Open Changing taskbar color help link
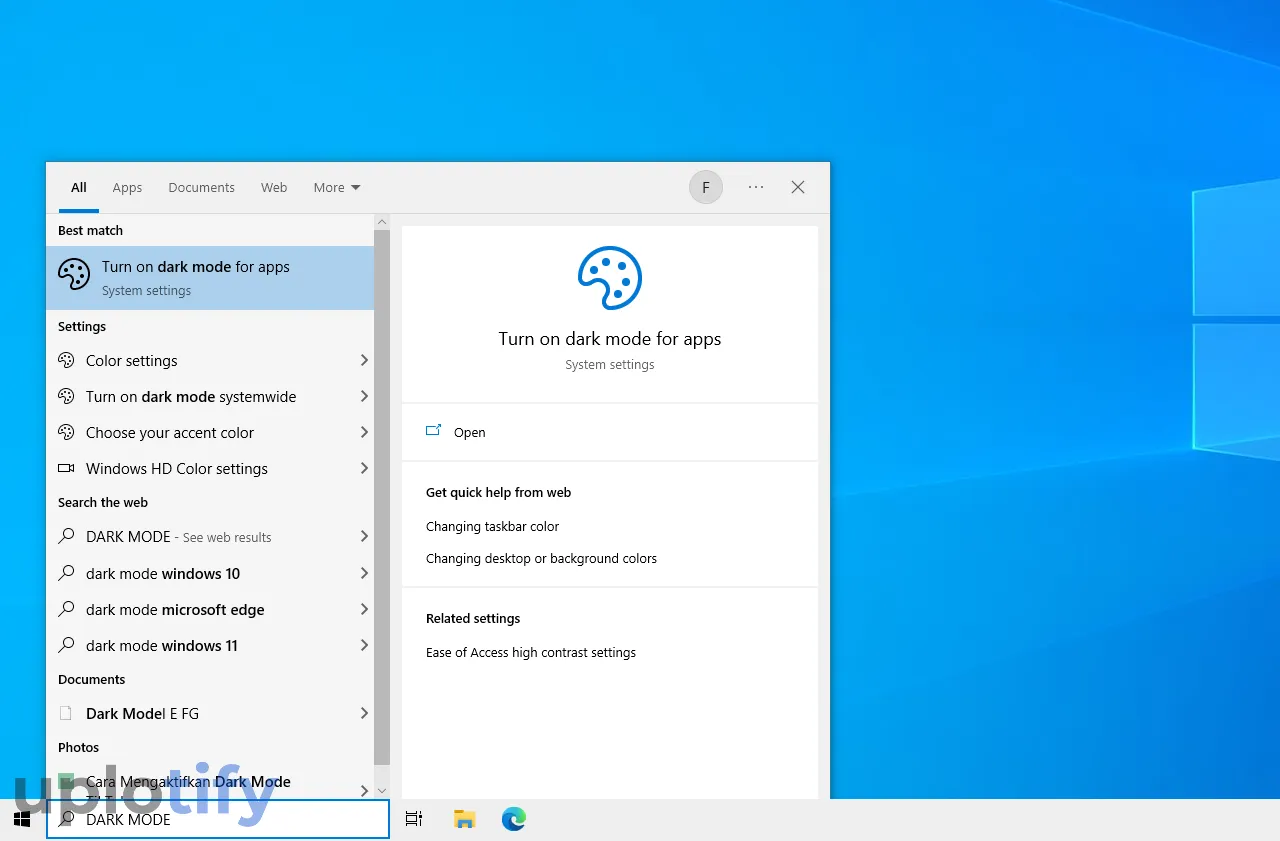Image resolution: width=1280 pixels, height=841 pixels. pyautogui.click(x=492, y=526)
